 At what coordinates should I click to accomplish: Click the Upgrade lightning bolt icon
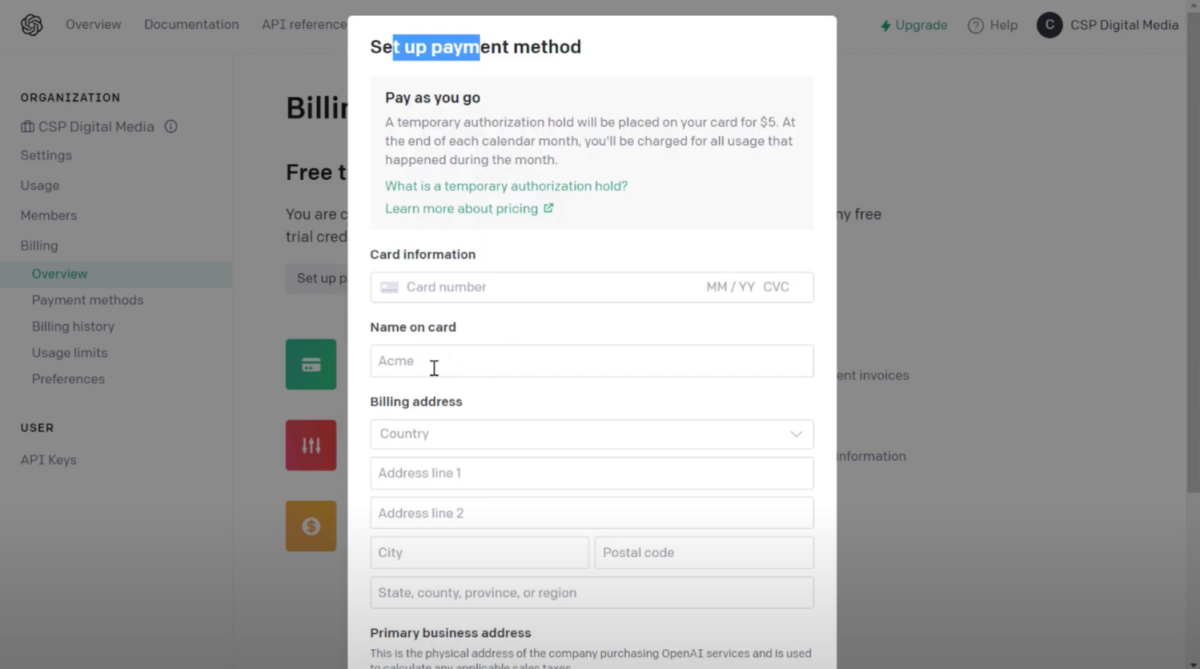[x=885, y=26]
